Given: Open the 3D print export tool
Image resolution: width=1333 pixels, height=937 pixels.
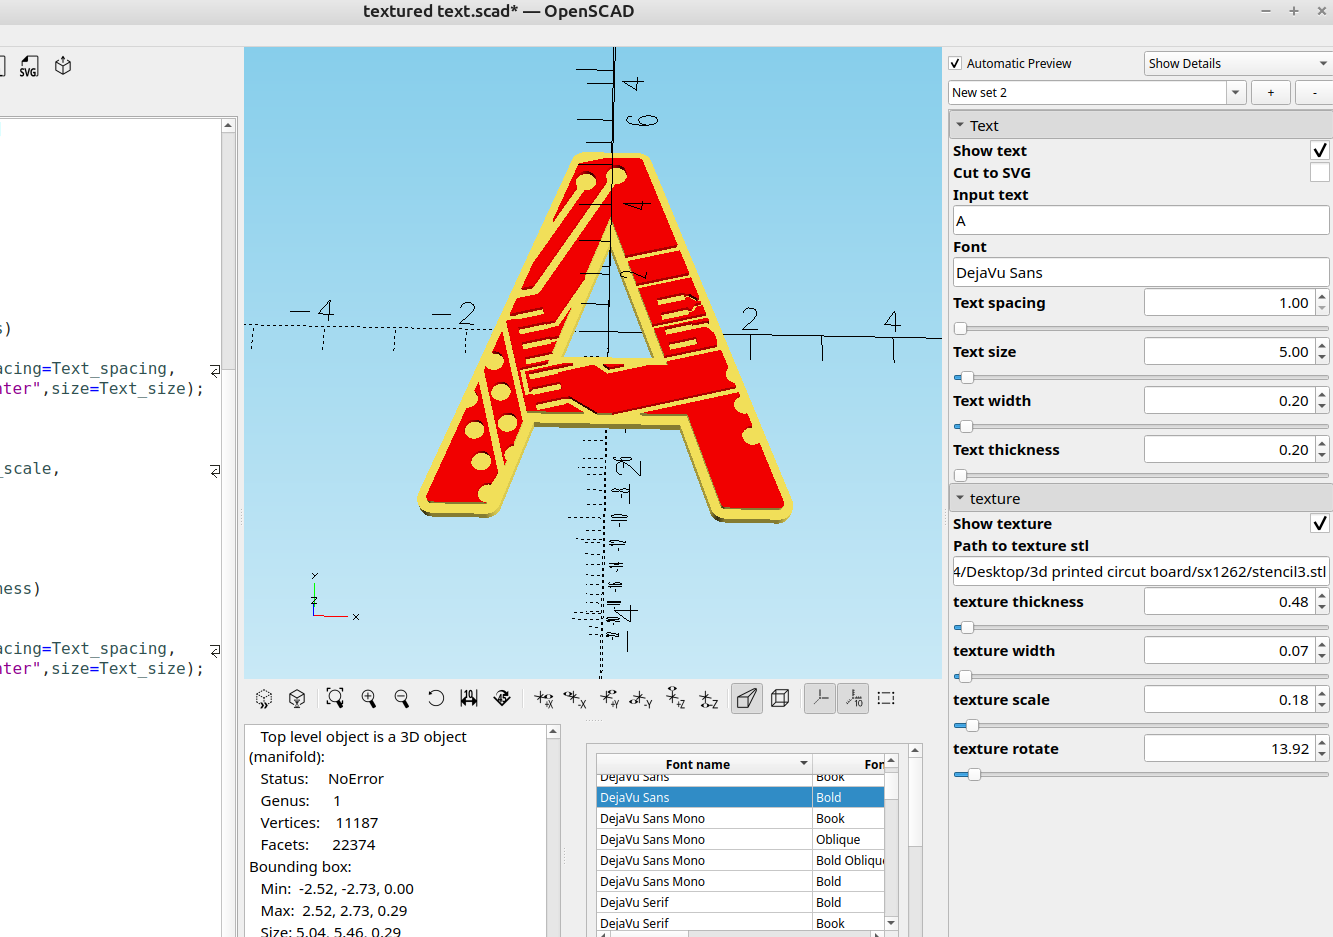Looking at the screenshot, I should pos(62,66).
